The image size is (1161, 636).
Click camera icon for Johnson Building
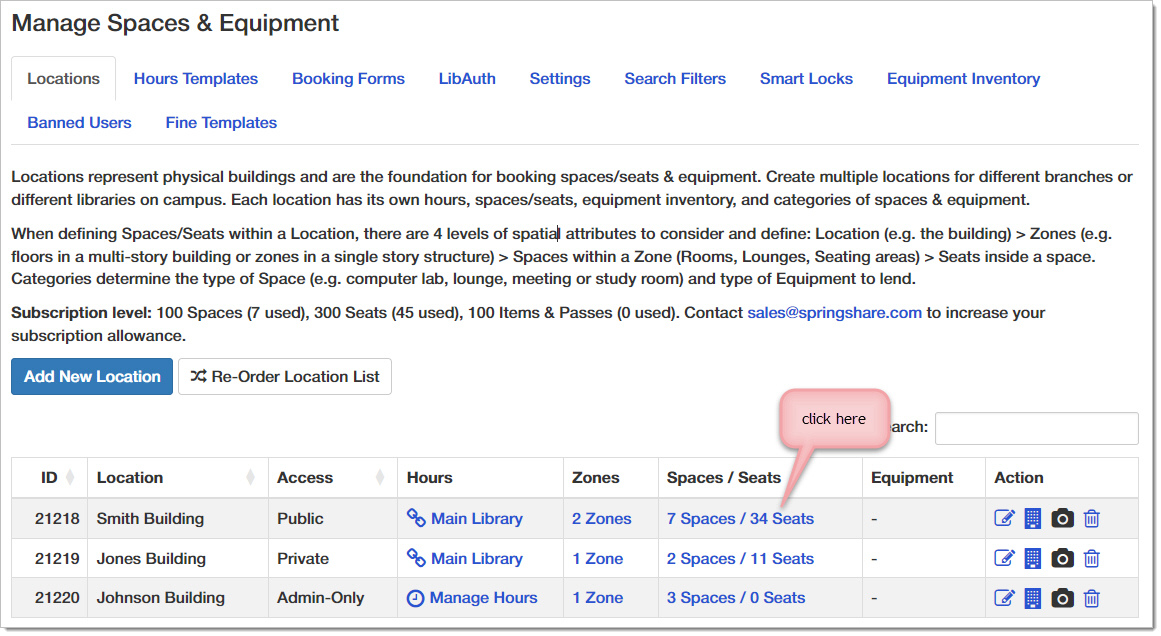(x=1063, y=598)
